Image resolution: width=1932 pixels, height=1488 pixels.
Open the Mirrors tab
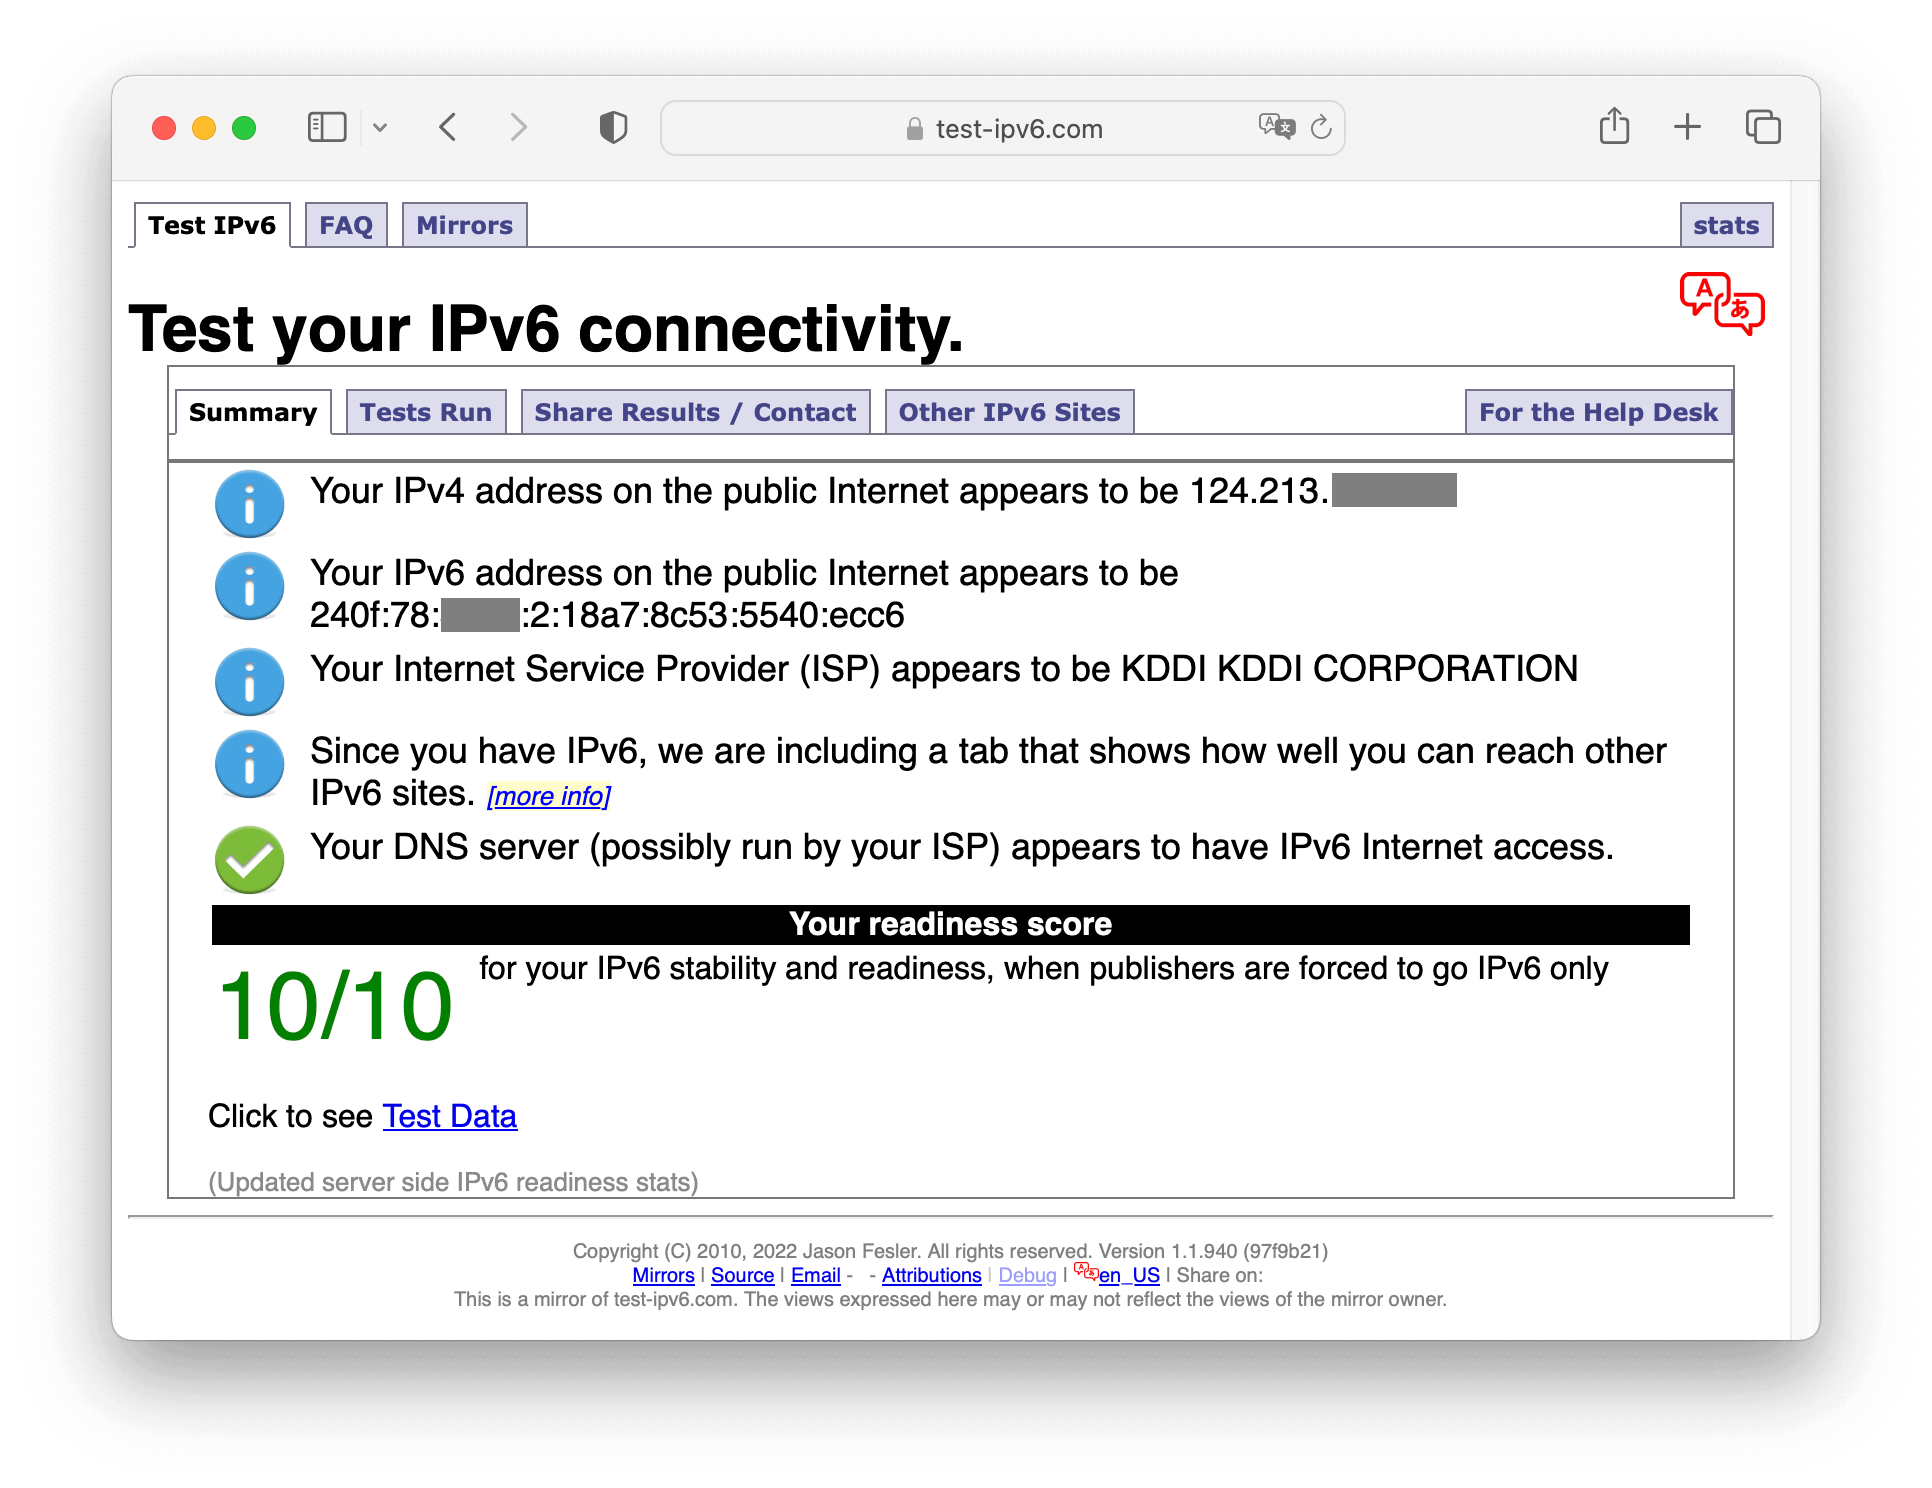[465, 225]
